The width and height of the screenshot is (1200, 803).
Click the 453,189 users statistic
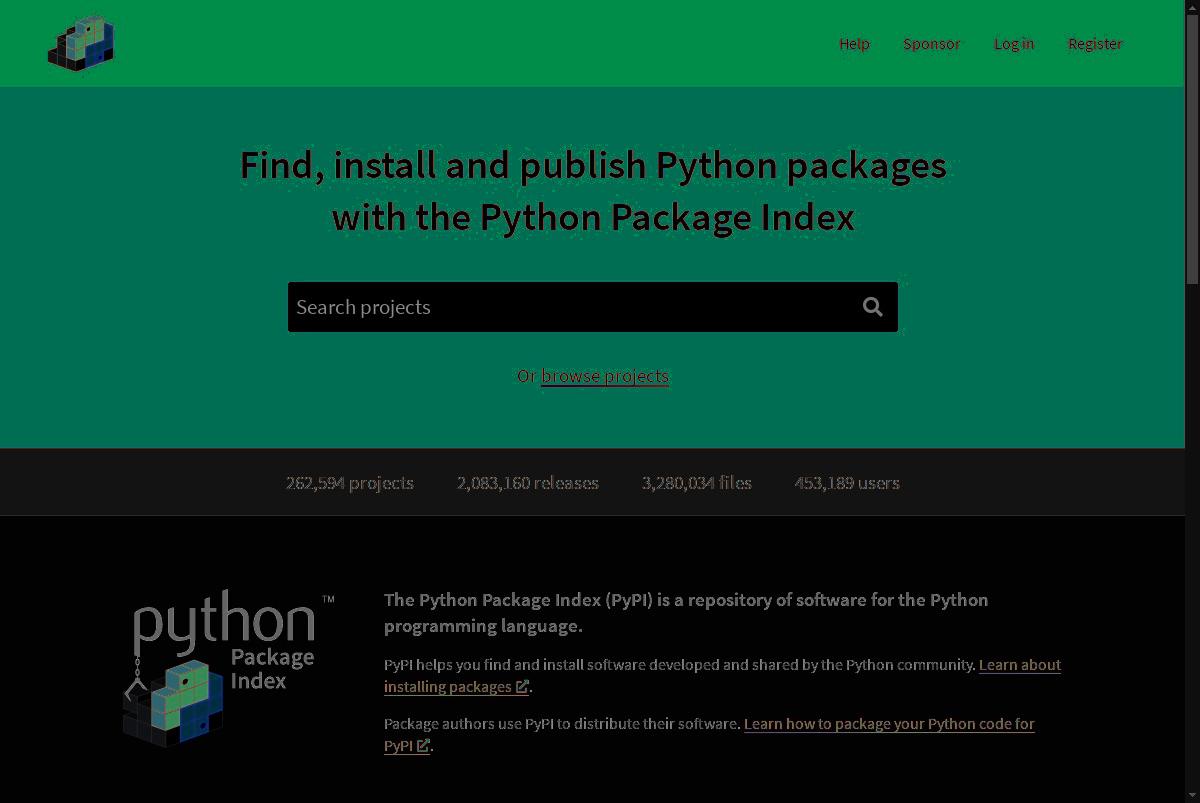[847, 483]
